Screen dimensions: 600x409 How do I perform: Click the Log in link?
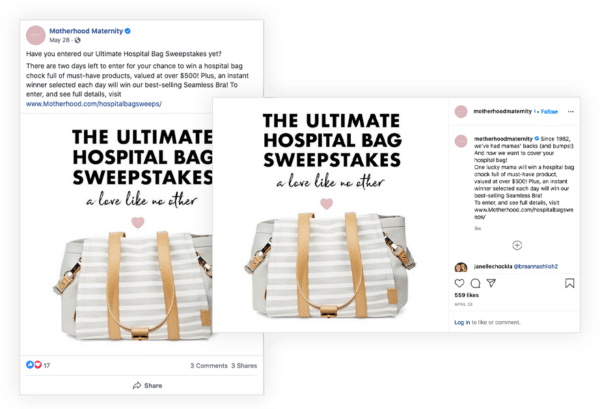(462, 322)
